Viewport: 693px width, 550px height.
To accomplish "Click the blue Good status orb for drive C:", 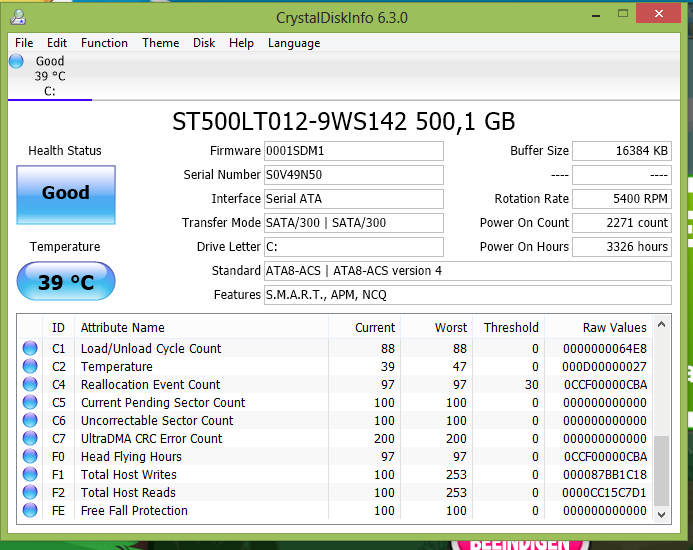I will [x=16, y=61].
